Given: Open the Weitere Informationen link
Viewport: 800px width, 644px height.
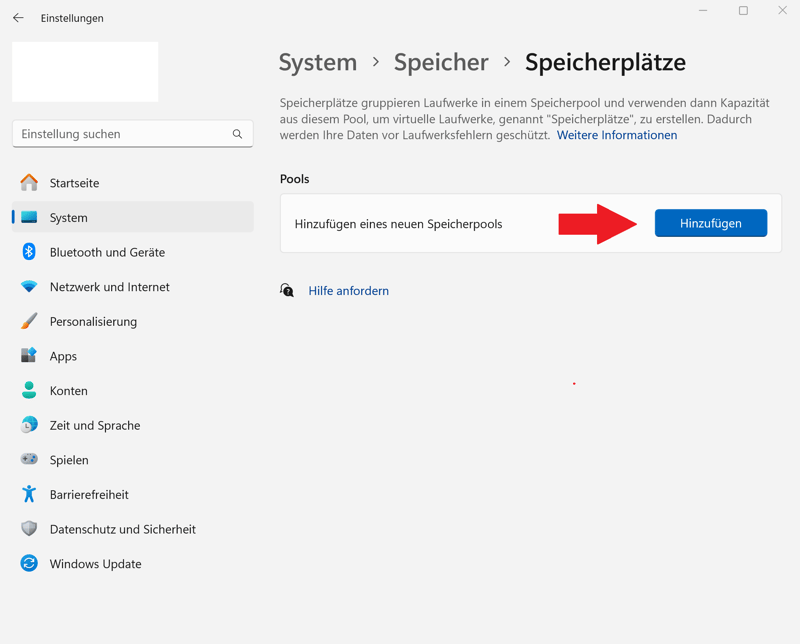Looking at the screenshot, I should tap(617, 135).
